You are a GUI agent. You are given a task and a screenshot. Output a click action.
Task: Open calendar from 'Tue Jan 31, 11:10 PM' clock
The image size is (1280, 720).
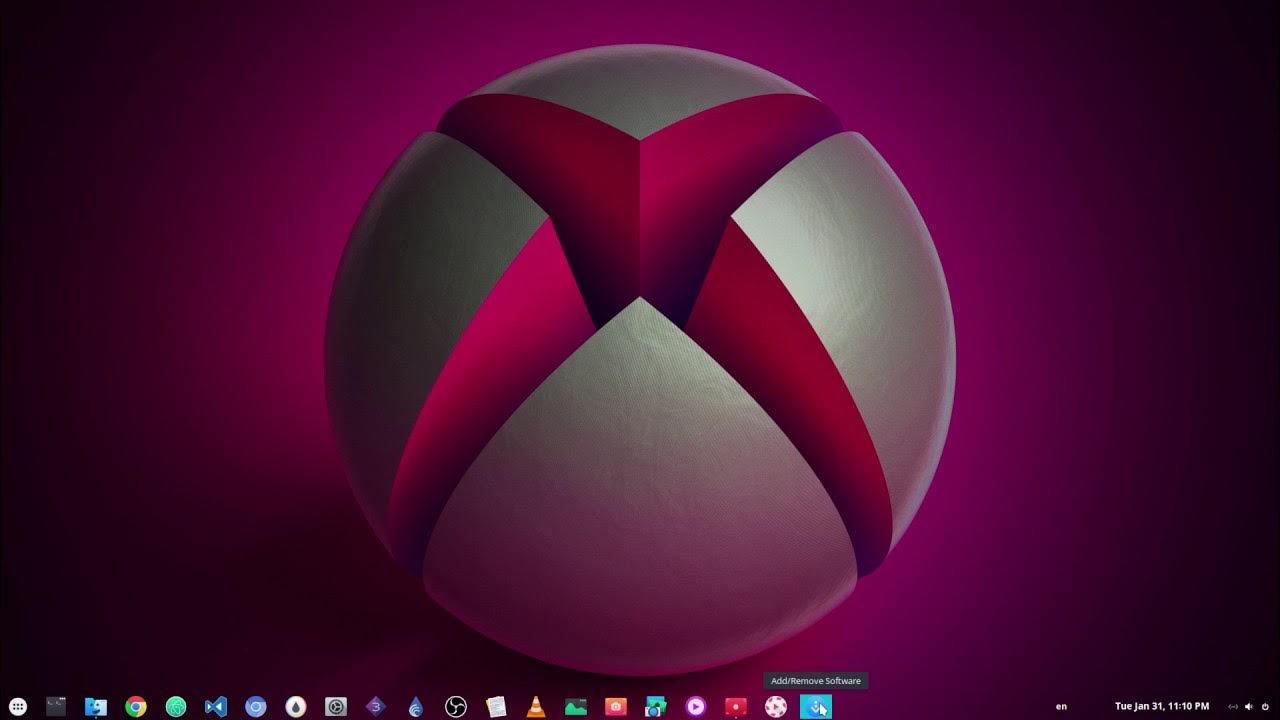pyautogui.click(x=1162, y=707)
